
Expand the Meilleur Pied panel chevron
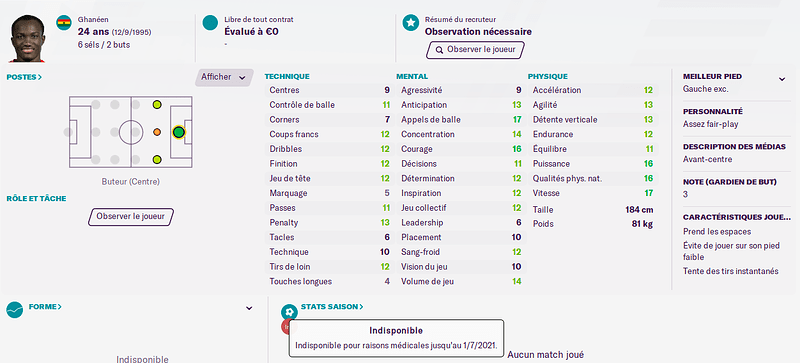click(782, 79)
